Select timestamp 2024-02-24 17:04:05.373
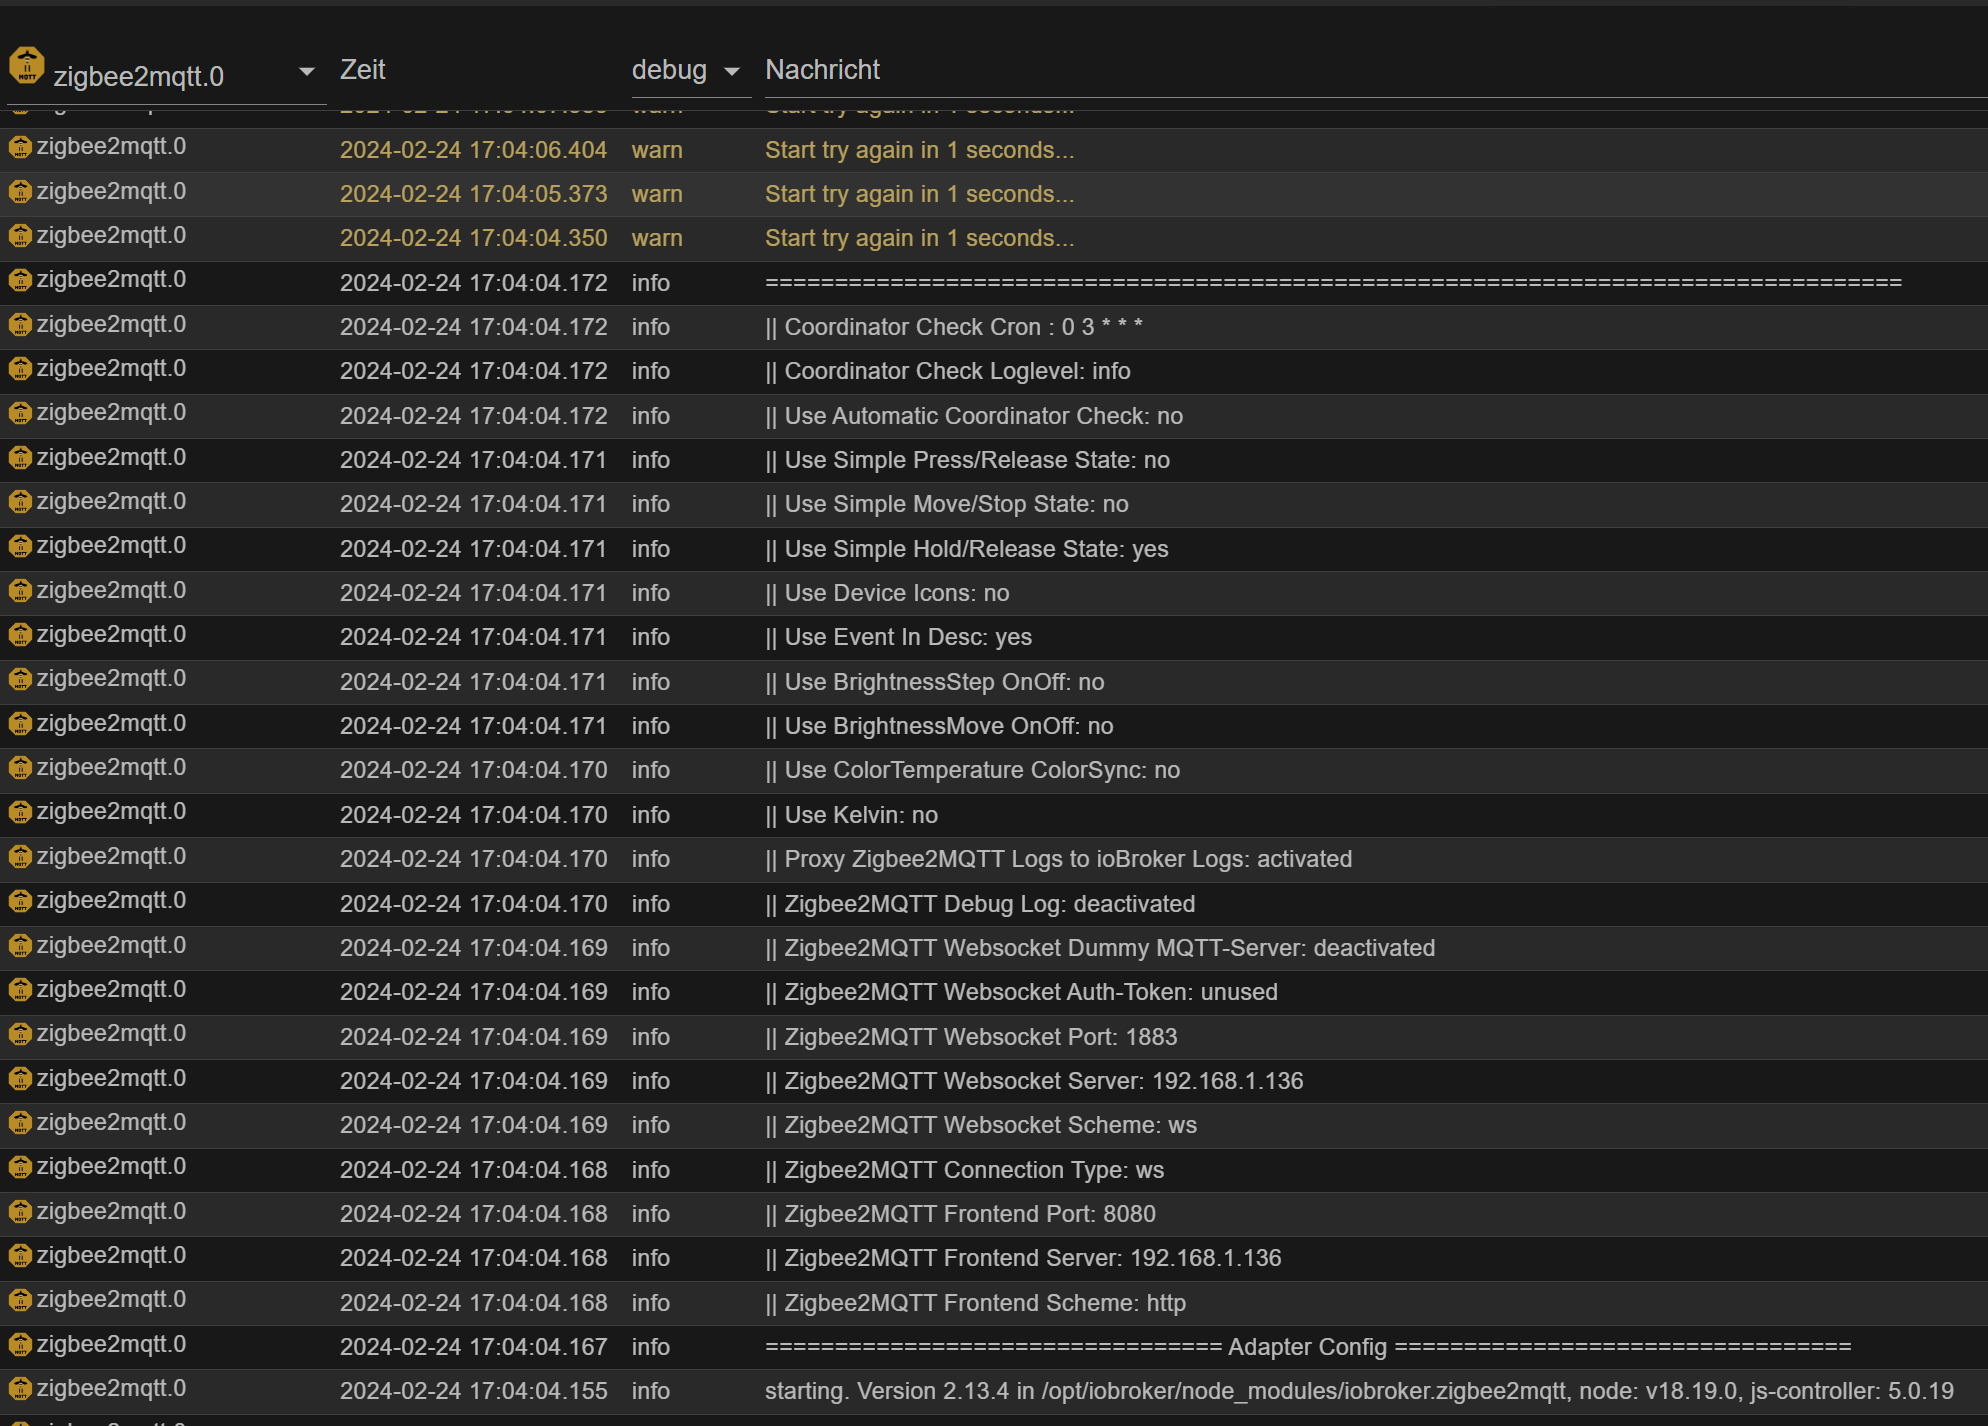This screenshot has height=1426, width=1988. [x=473, y=194]
